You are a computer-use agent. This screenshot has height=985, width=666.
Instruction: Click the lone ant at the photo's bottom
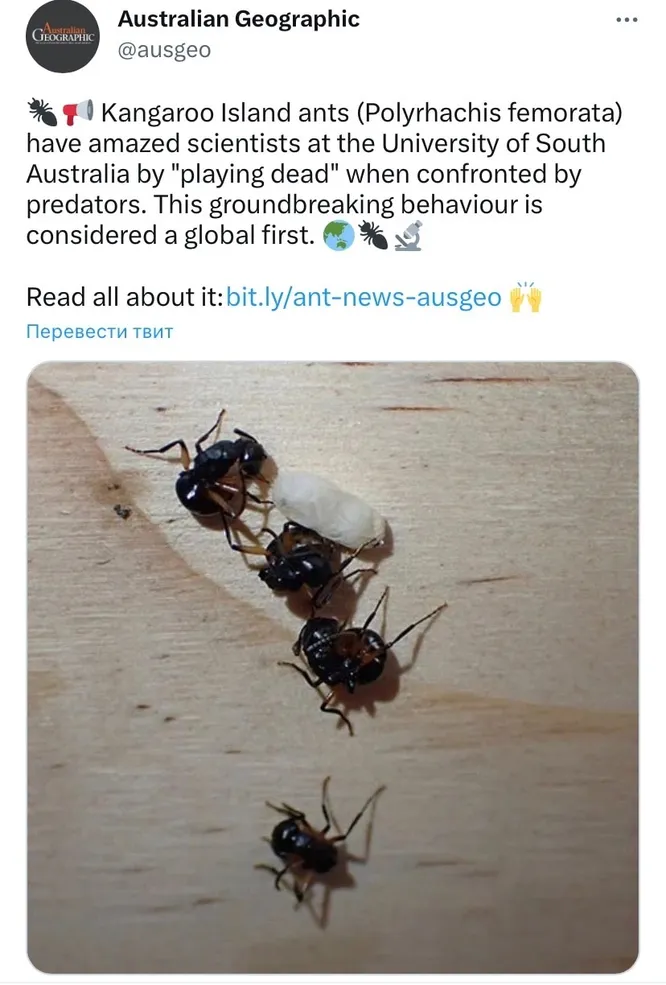click(316, 839)
